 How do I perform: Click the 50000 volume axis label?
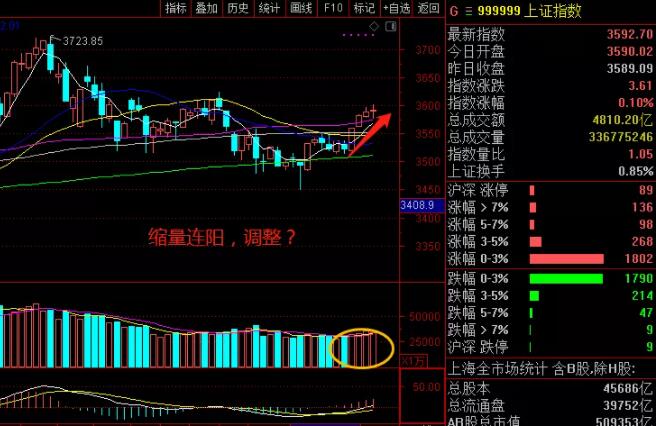tap(425, 317)
